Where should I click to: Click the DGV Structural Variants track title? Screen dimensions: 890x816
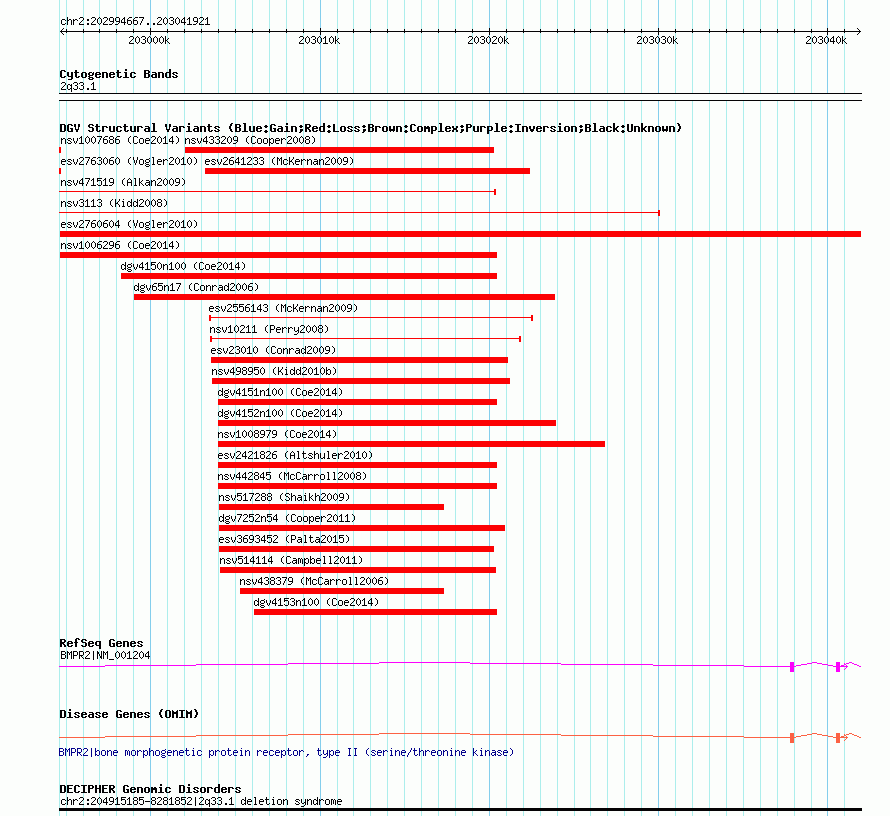371,128
